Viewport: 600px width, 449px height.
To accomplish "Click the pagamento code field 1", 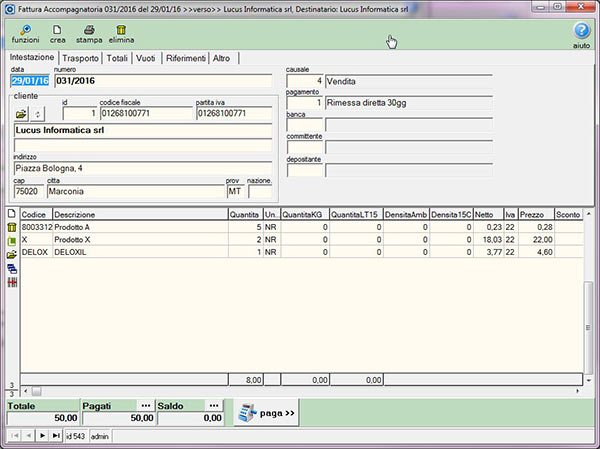I will coord(305,103).
